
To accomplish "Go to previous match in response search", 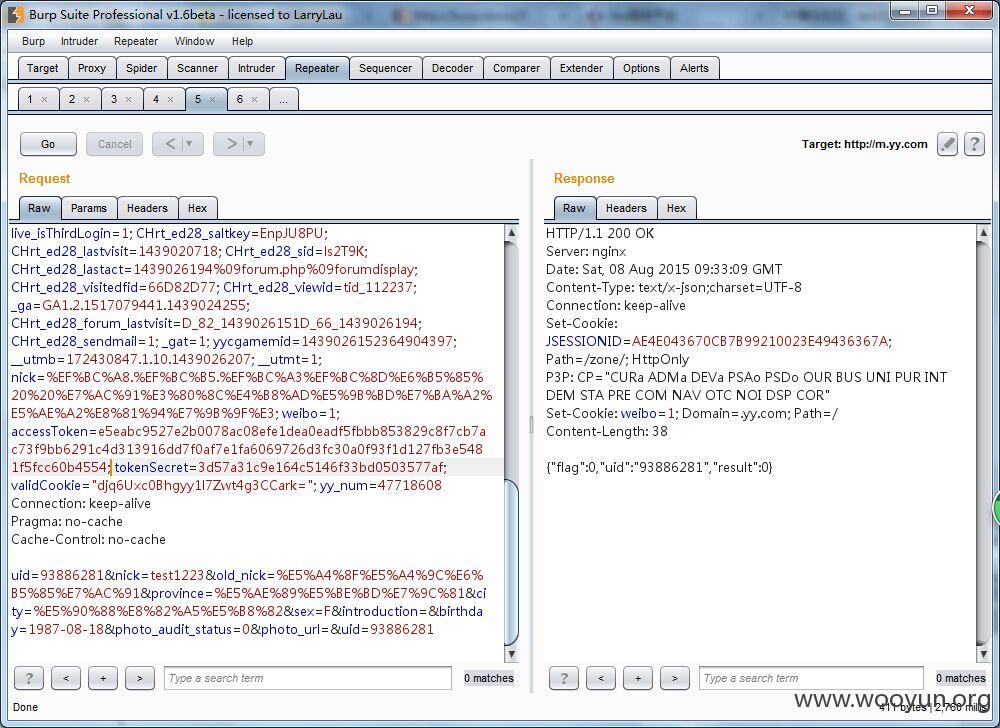I will (x=601, y=678).
